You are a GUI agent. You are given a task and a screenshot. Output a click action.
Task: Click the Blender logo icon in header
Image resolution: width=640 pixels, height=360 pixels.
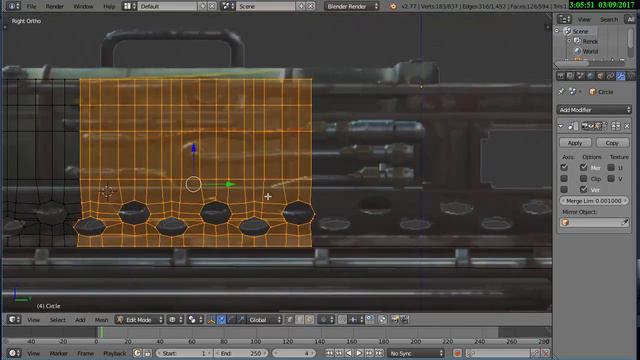[x=393, y=6]
